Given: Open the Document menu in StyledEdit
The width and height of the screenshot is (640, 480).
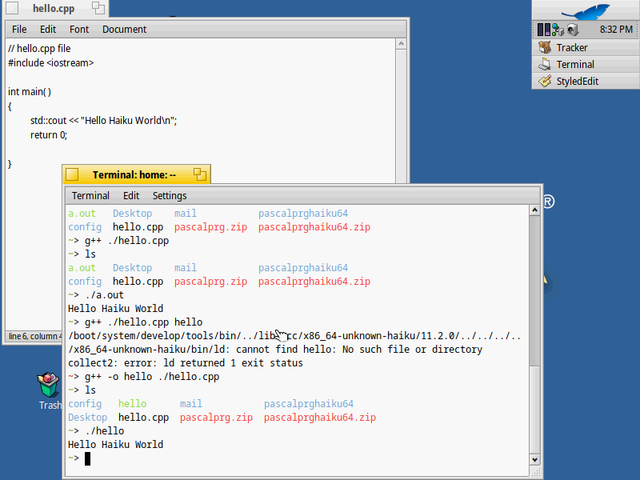Looking at the screenshot, I should [124, 29].
